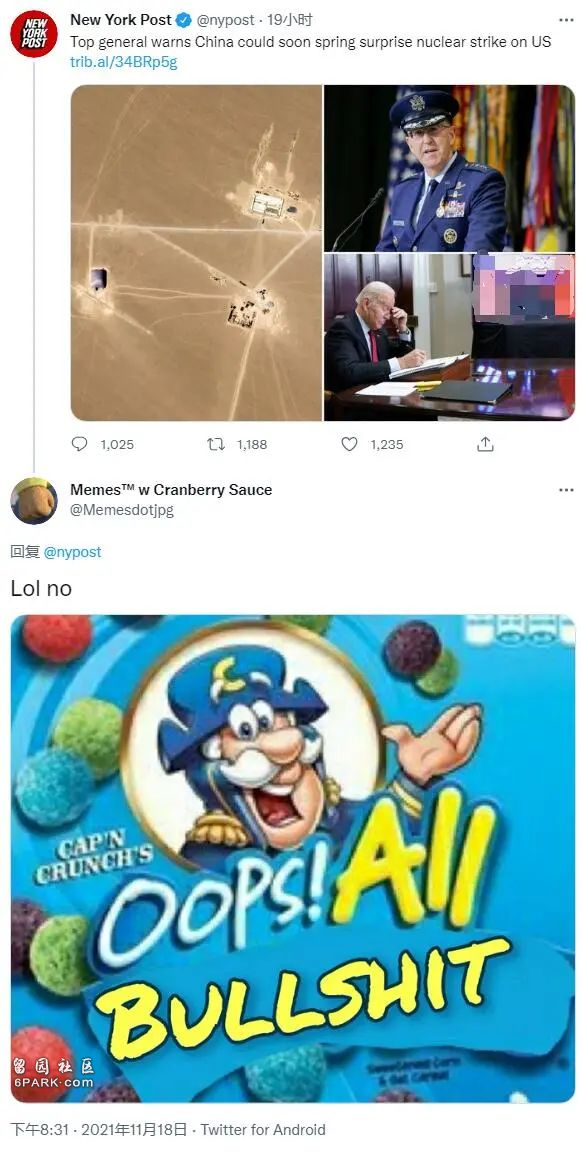Click Twitter for Android source label

click(263, 1129)
